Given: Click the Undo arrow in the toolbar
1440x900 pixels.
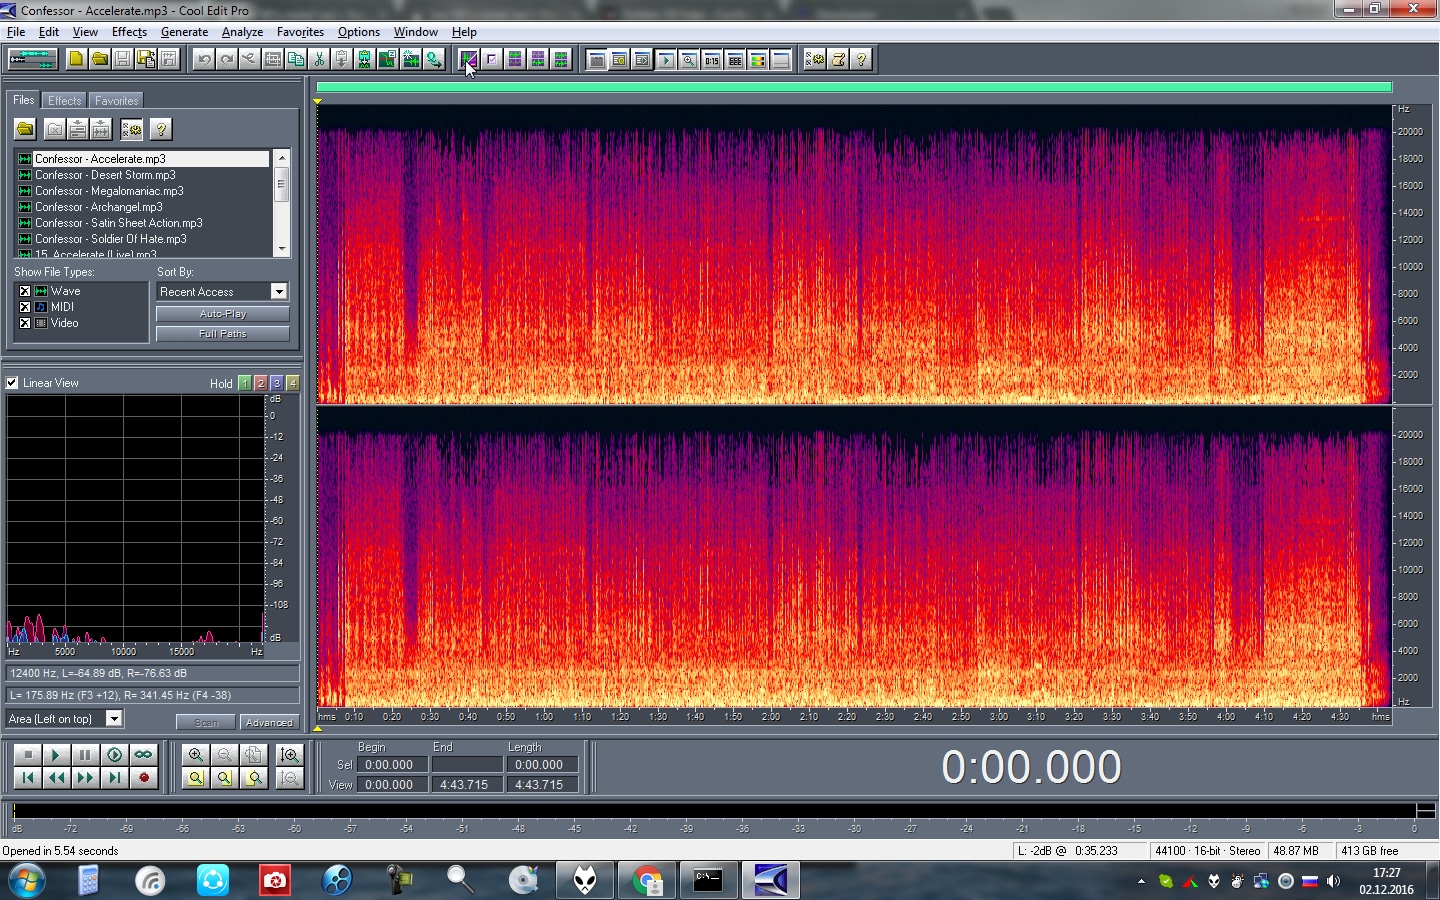Looking at the screenshot, I should [204, 59].
